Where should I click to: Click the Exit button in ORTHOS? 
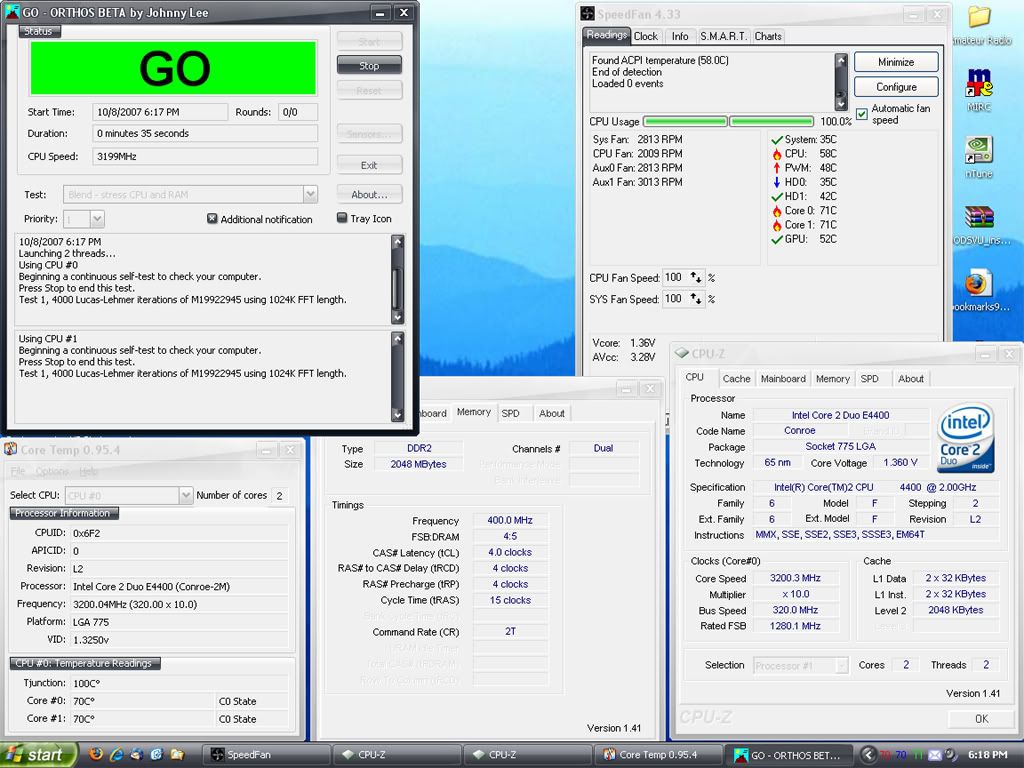[369, 165]
